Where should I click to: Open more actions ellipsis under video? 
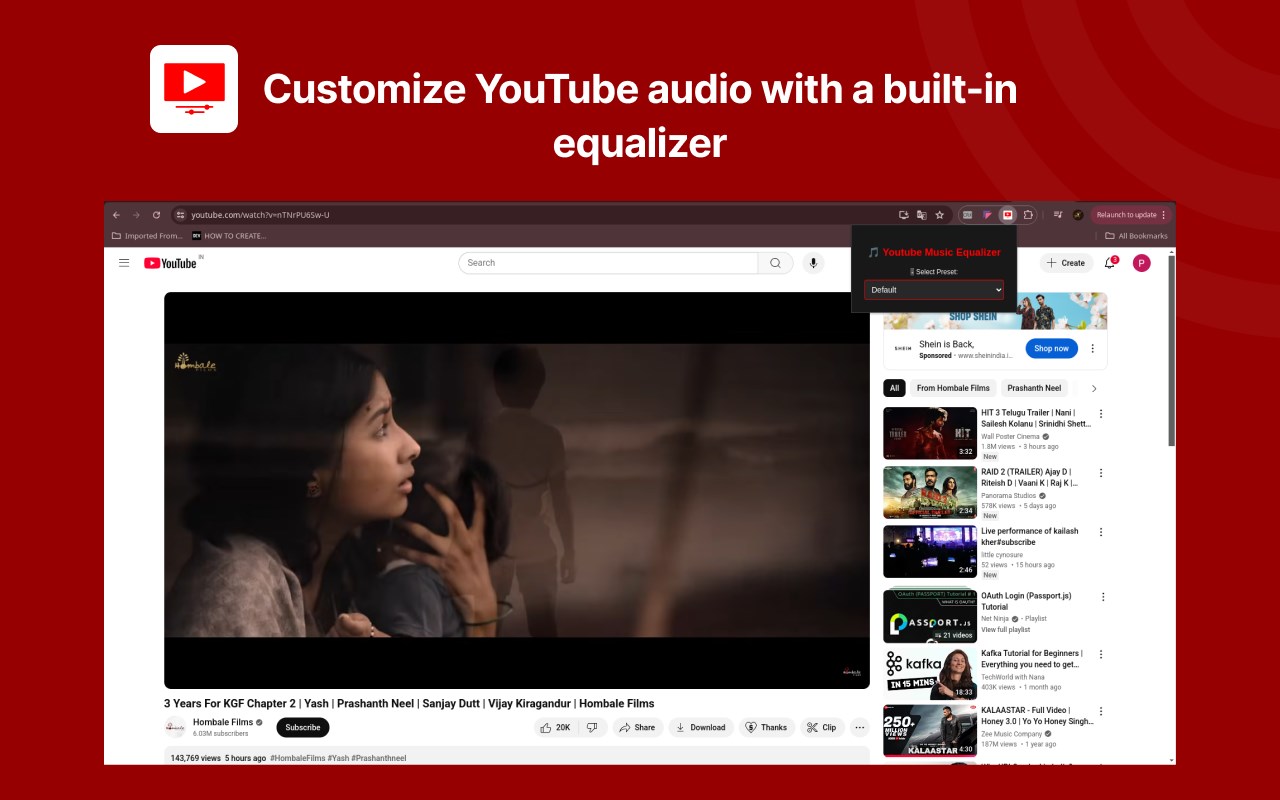coord(859,727)
